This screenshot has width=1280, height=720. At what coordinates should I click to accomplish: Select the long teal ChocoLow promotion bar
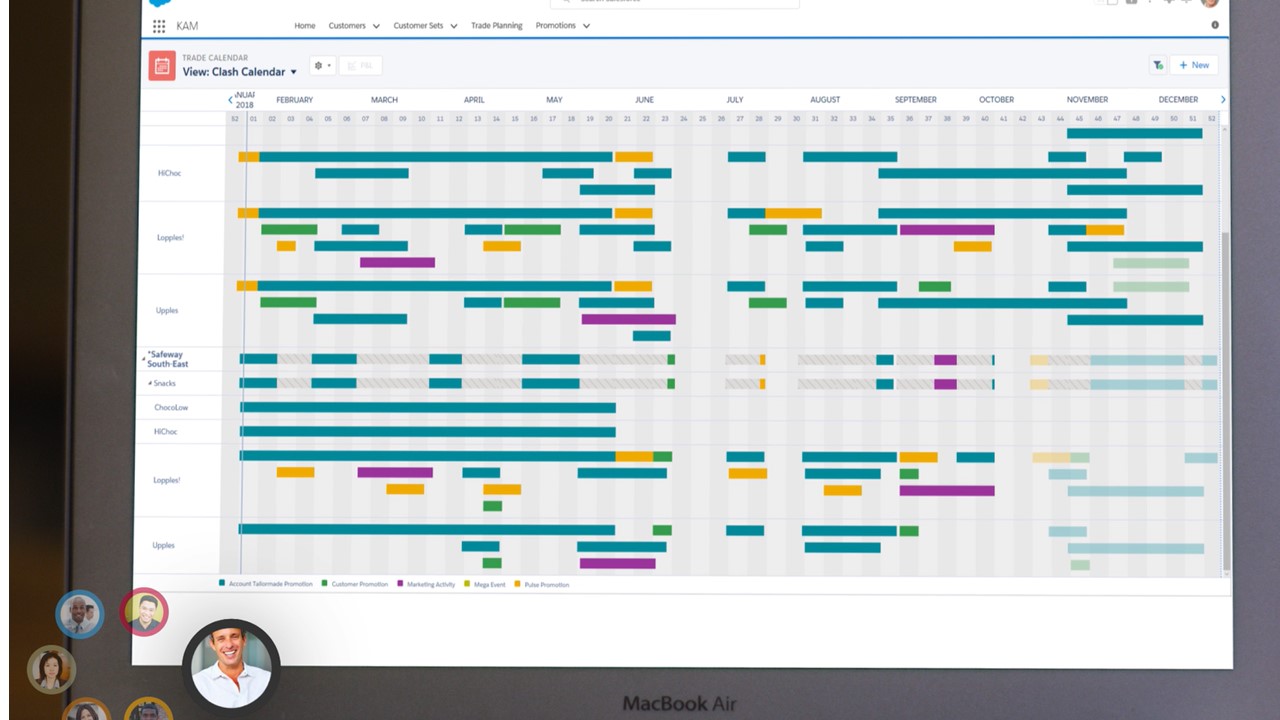click(x=428, y=408)
